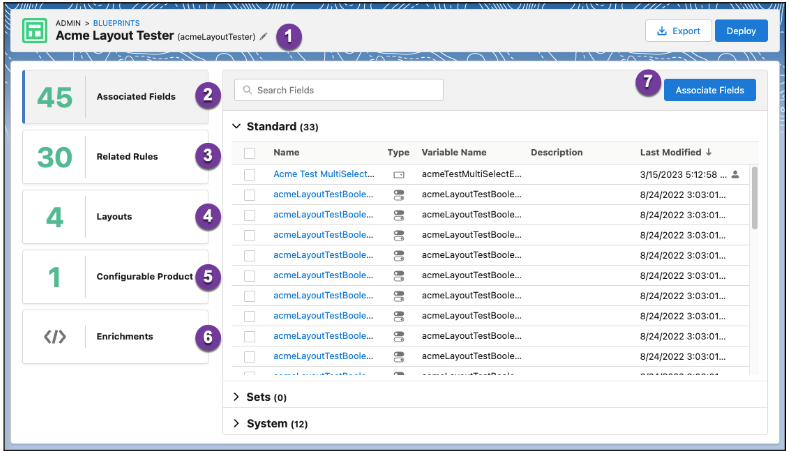Image resolution: width=789 pixels, height=451 pixels.
Task: Open the Related Rules tab showing 30
Action: [x=115, y=157]
